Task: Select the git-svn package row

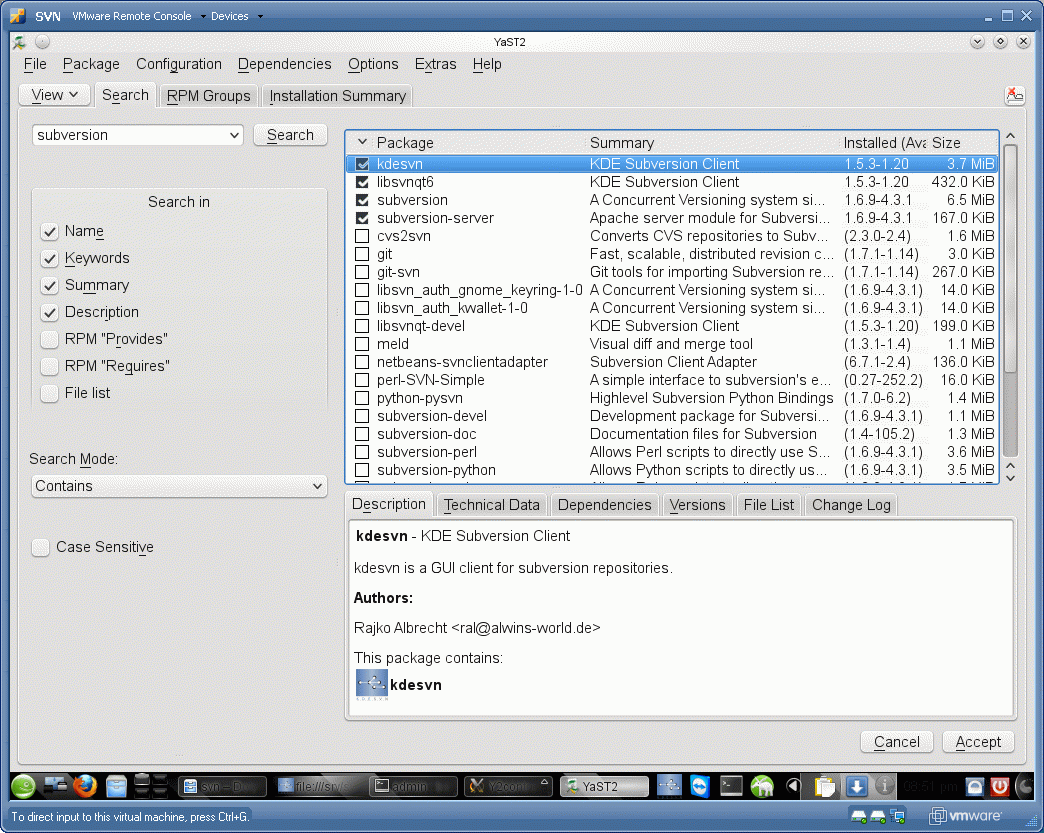Action: click(672, 272)
